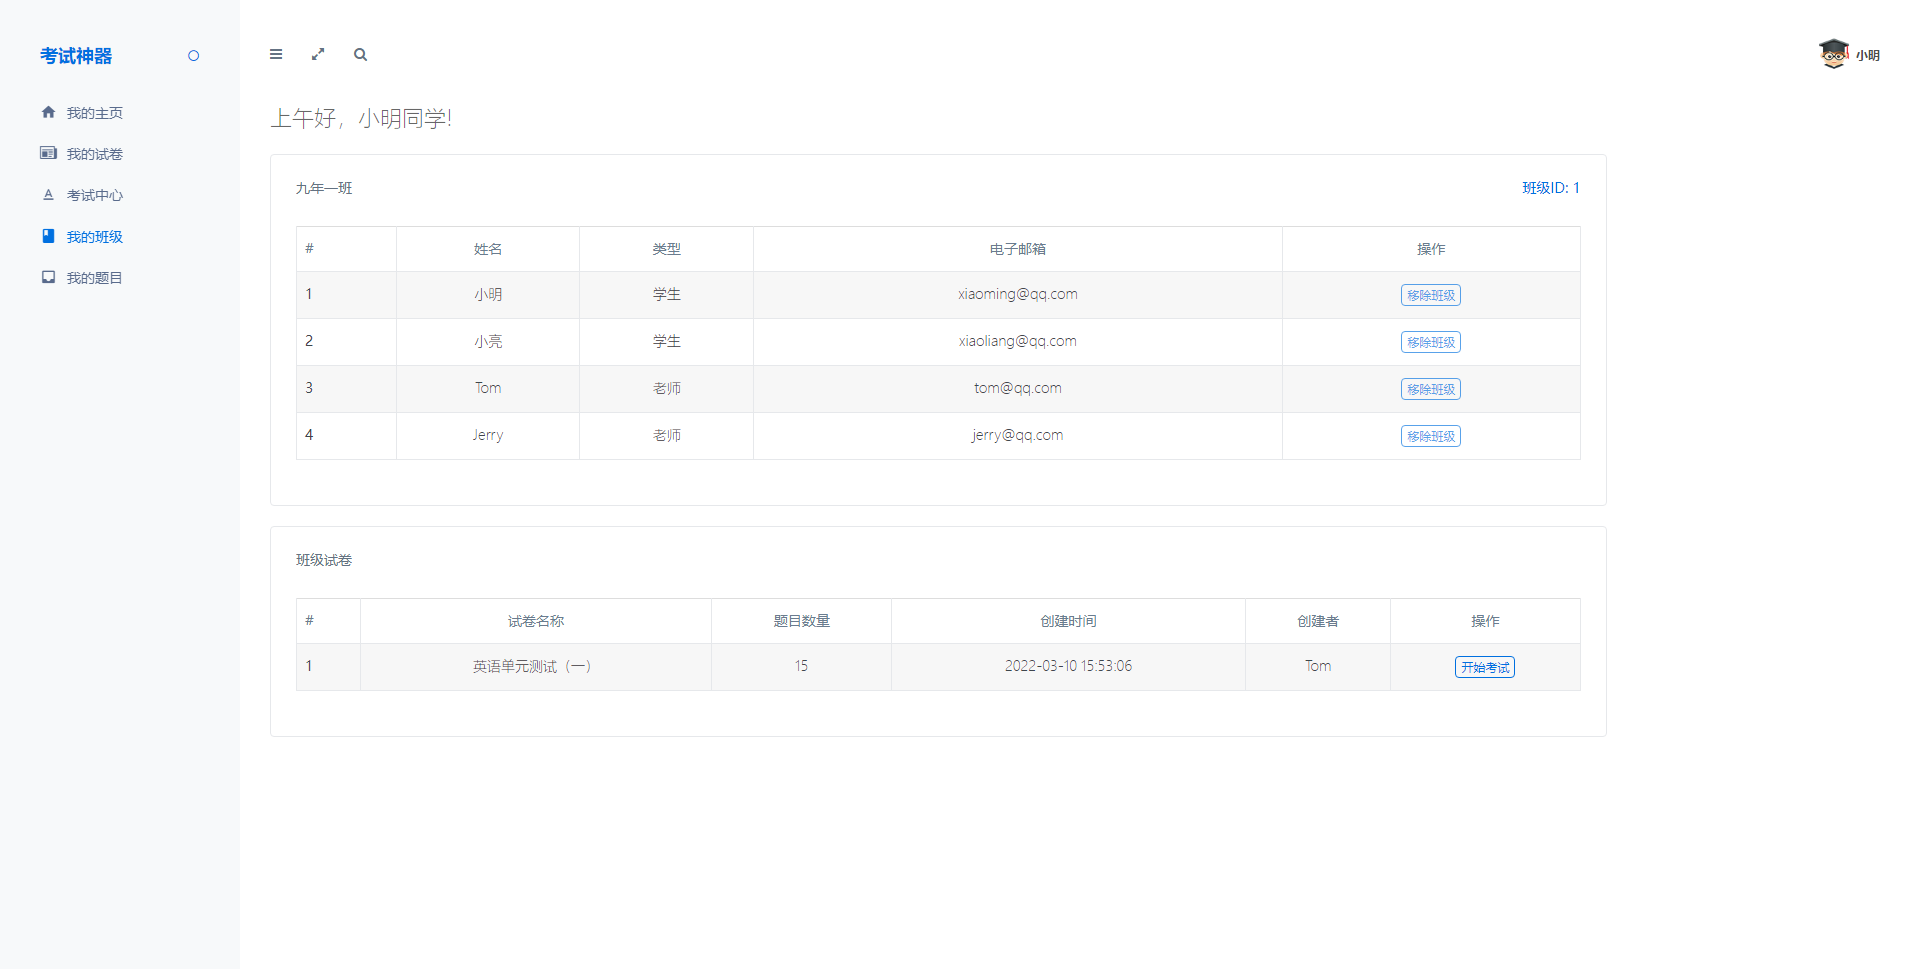Click the 创建时间 column header
The image size is (1920, 969).
pos(1068,621)
